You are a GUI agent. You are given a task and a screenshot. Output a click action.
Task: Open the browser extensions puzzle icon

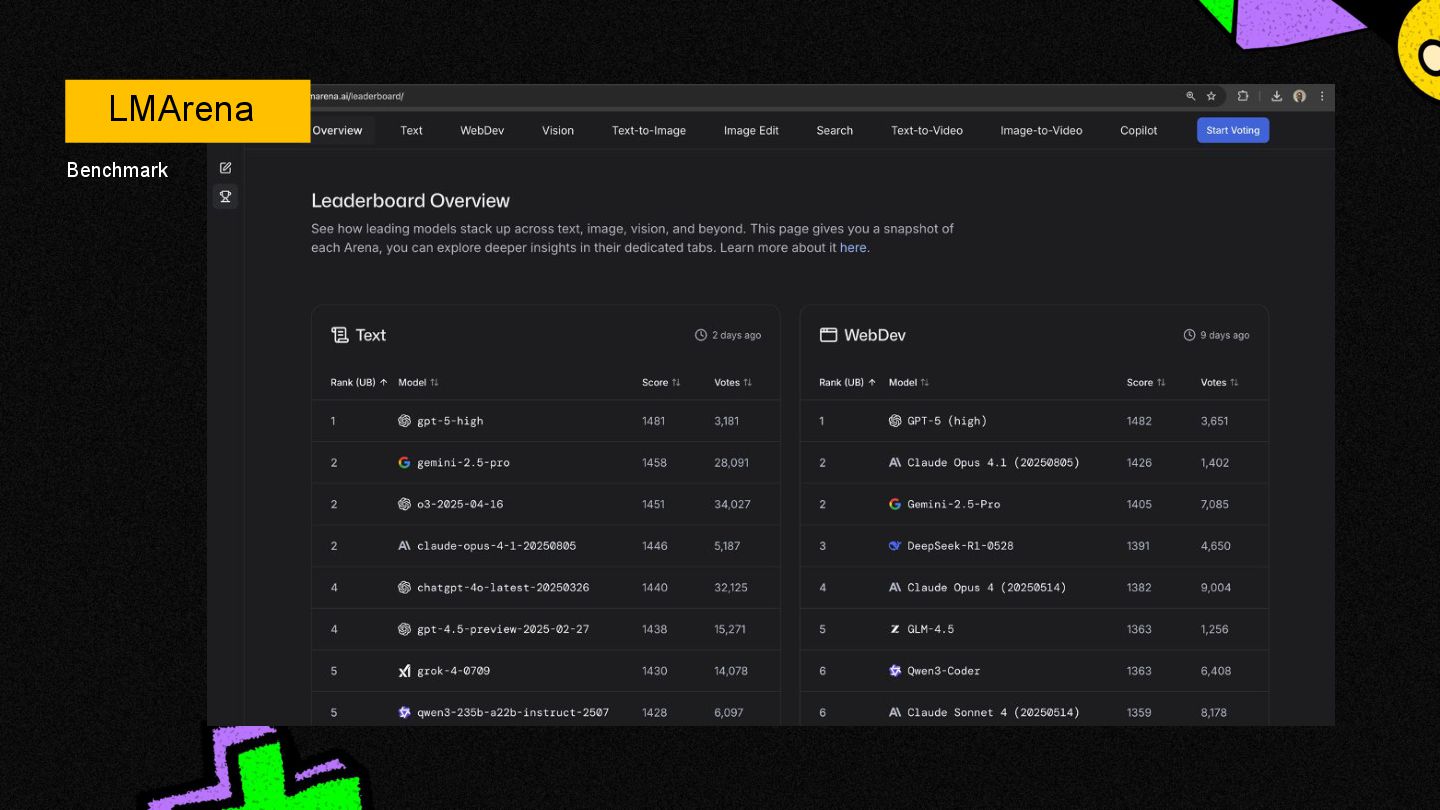coord(1243,96)
